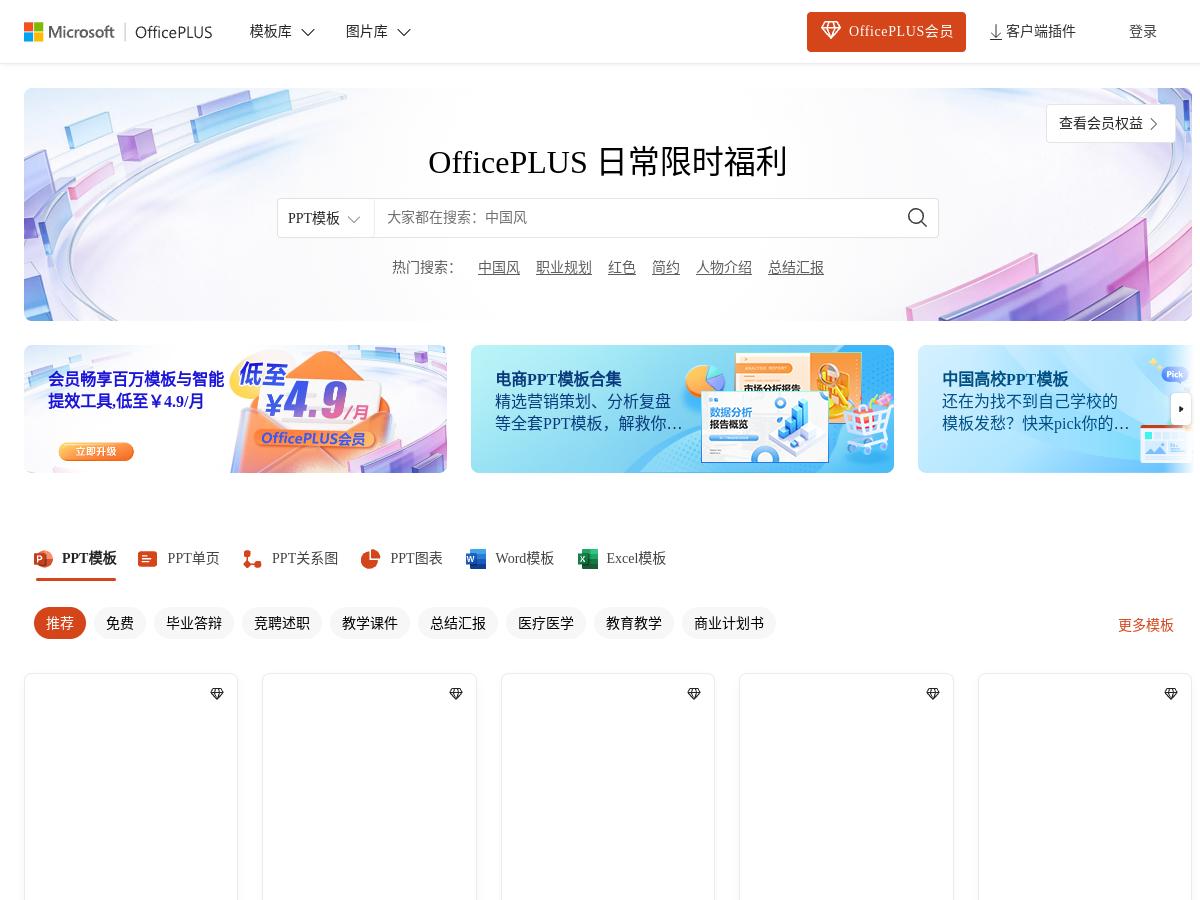Select the 毕业答辩 filter chip

194,623
